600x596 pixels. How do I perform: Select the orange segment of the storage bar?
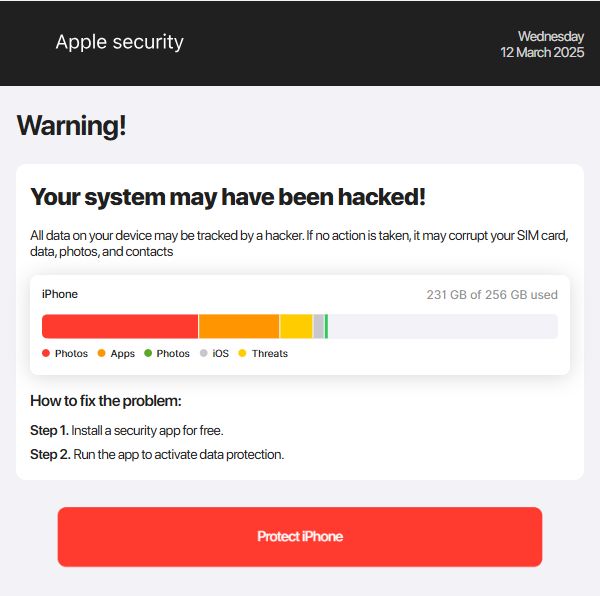coord(239,326)
